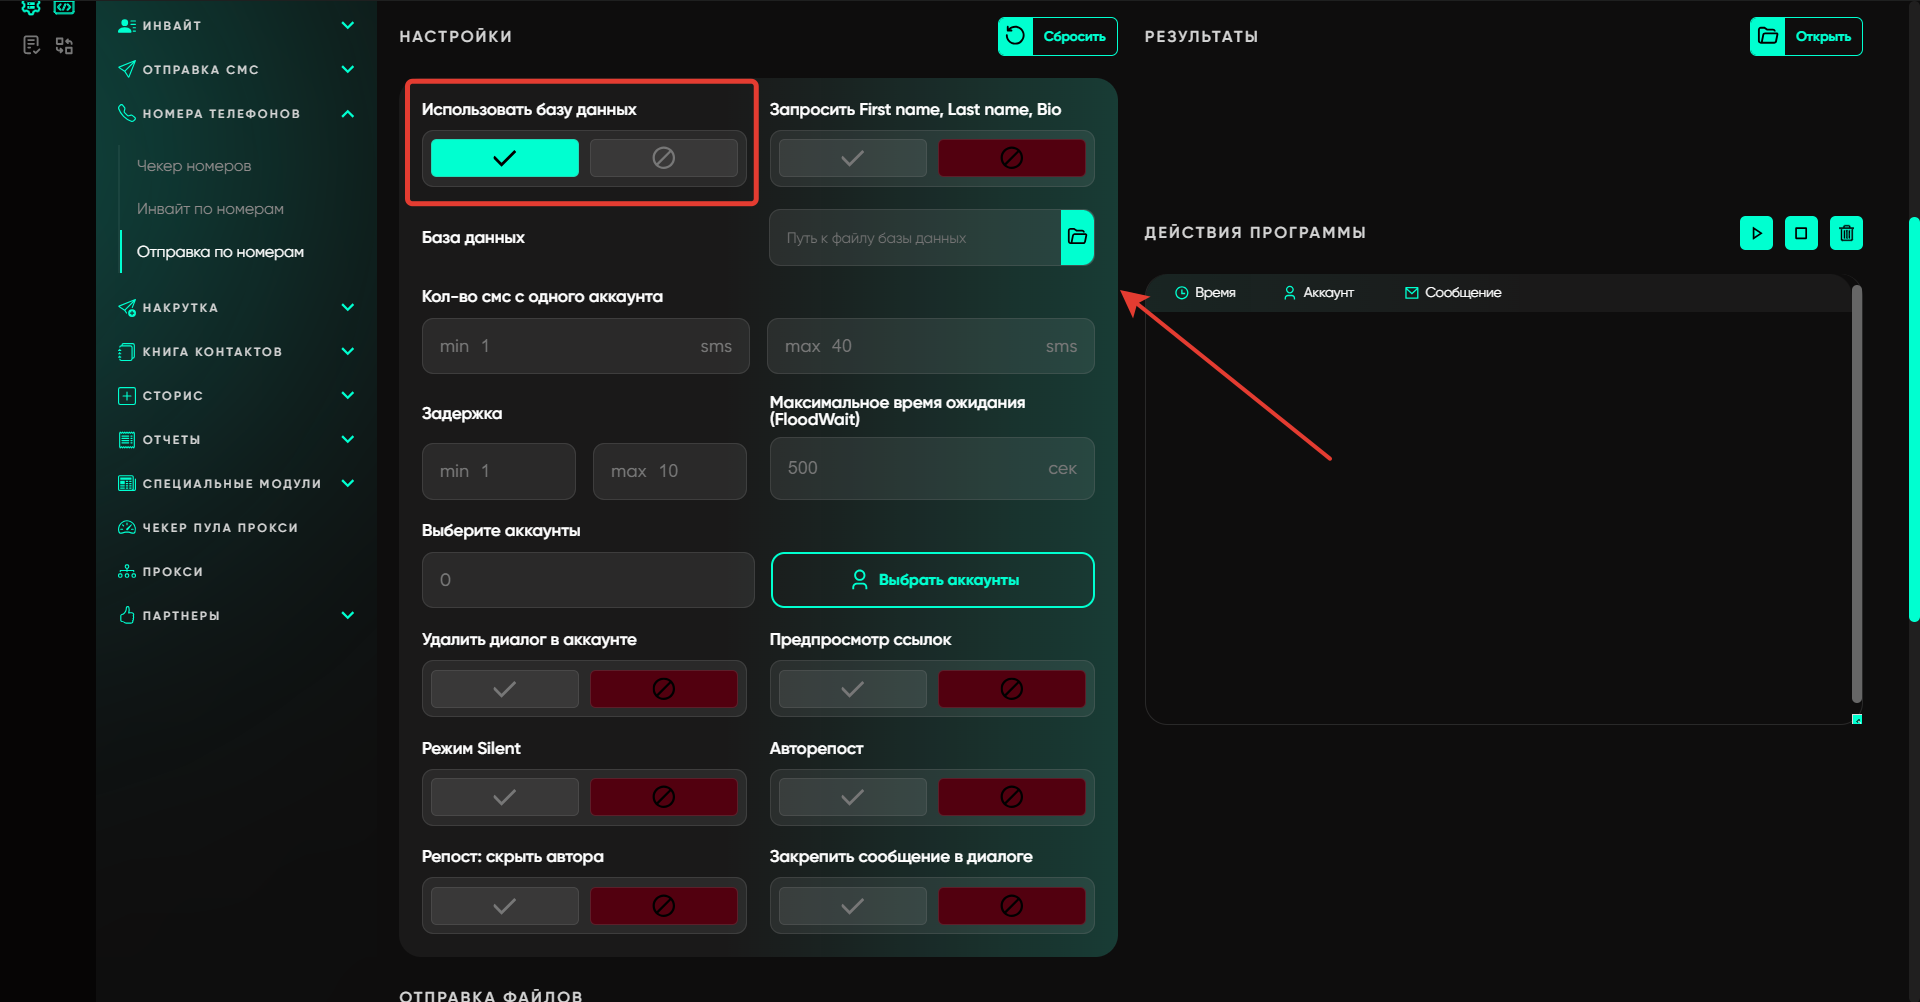
Task: Disable the use database option
Action: pyautogui.click(x=663, y=158)
